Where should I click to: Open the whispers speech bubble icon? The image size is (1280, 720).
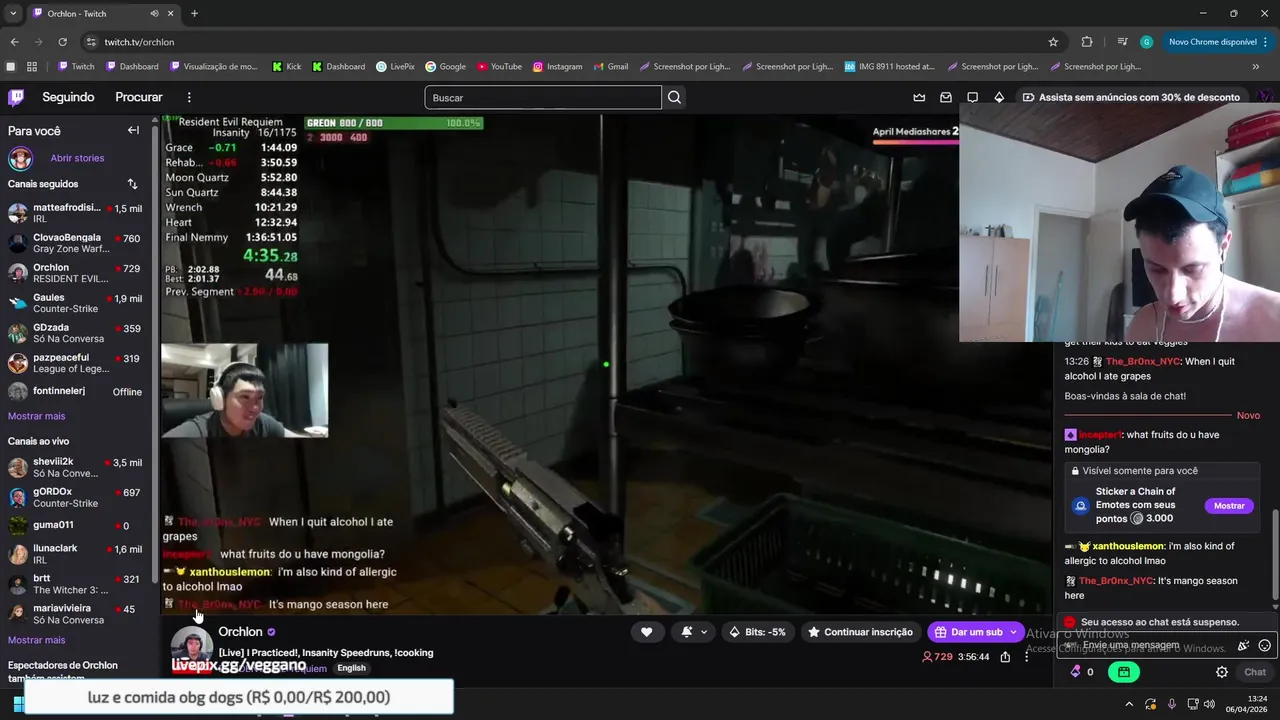click(x=972, y=97)
